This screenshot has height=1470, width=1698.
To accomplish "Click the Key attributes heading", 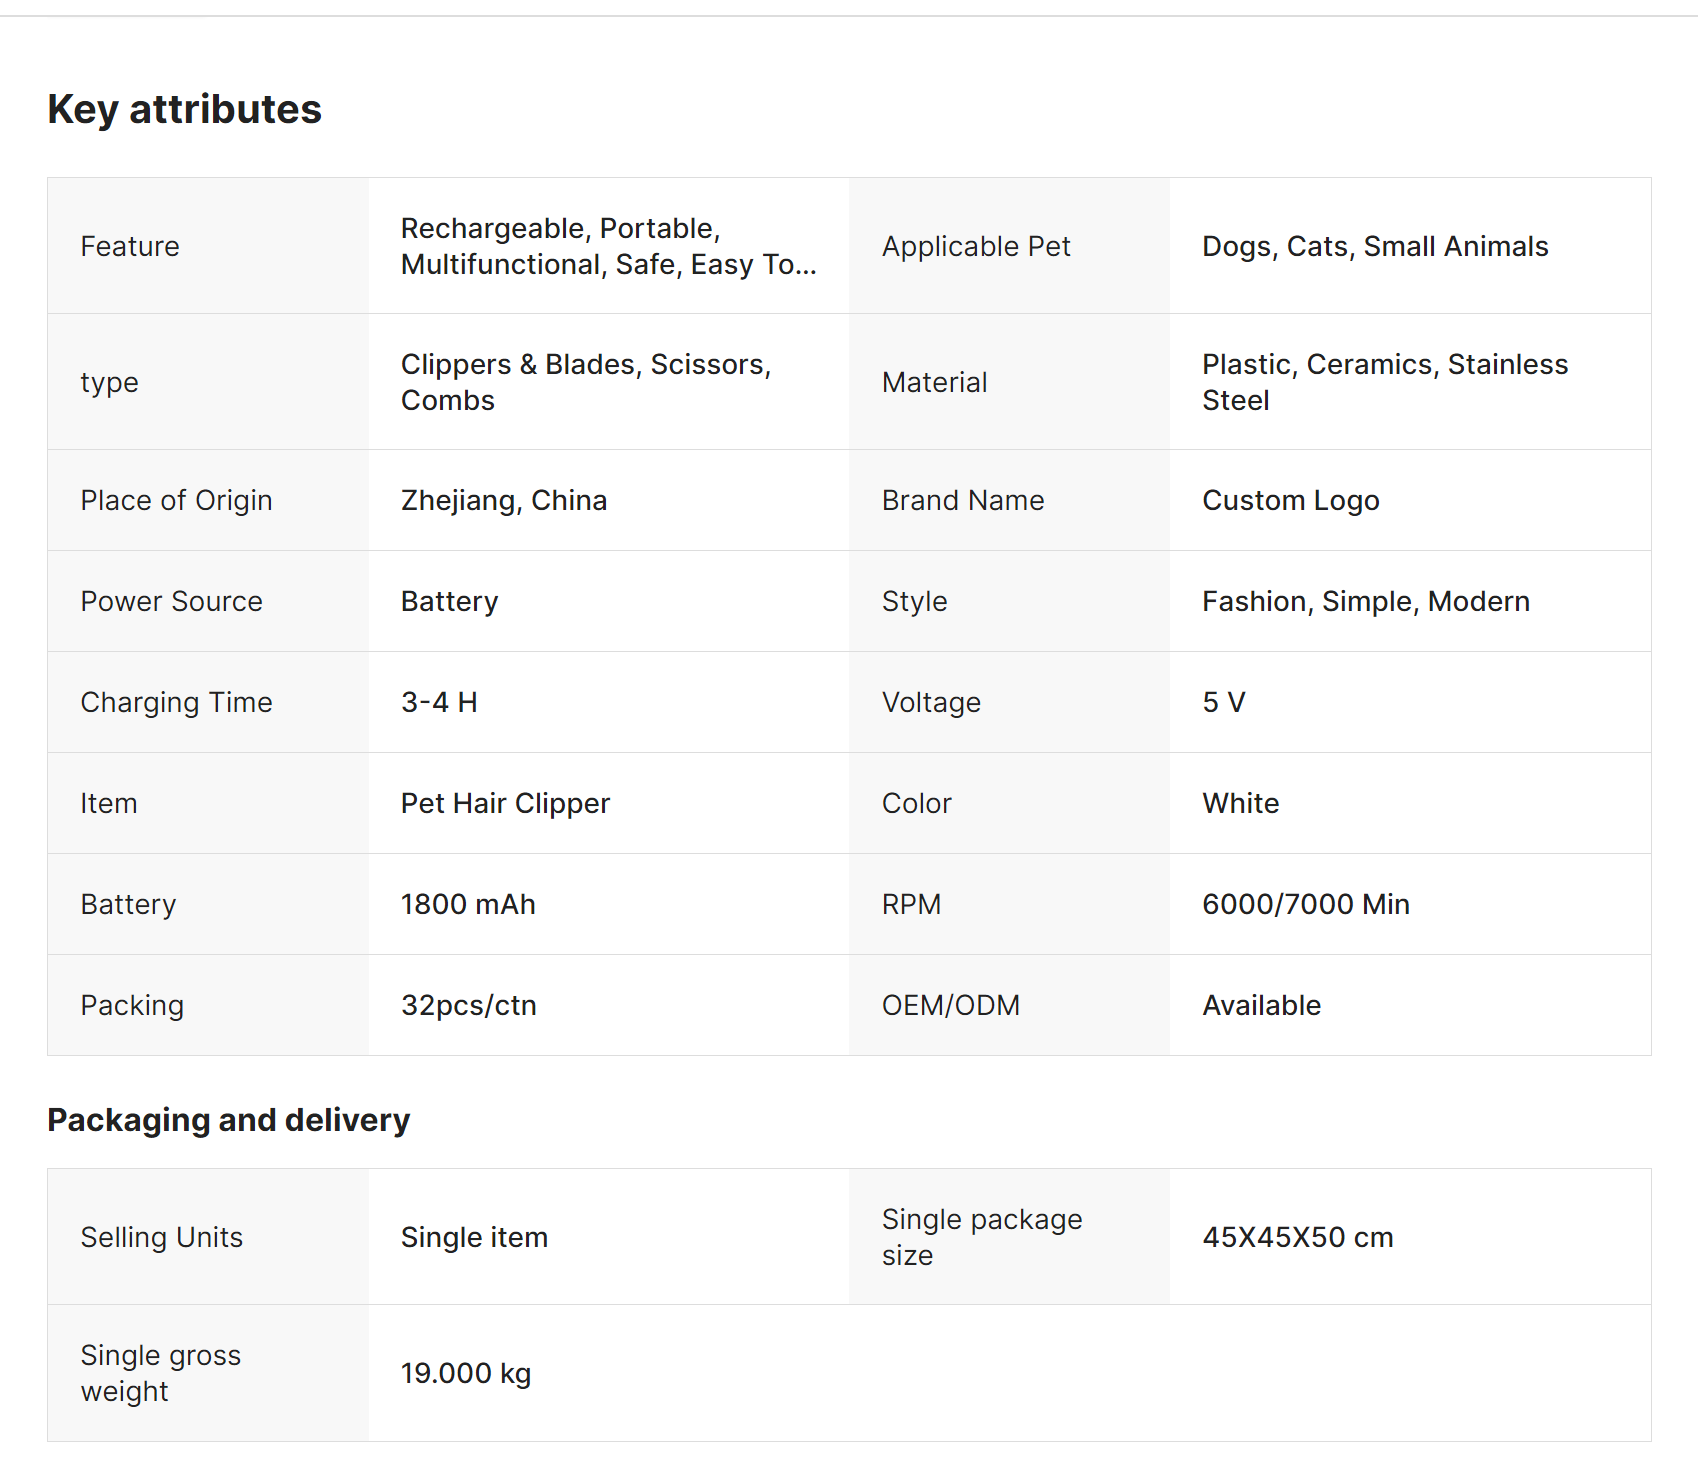I will (184, 109).
